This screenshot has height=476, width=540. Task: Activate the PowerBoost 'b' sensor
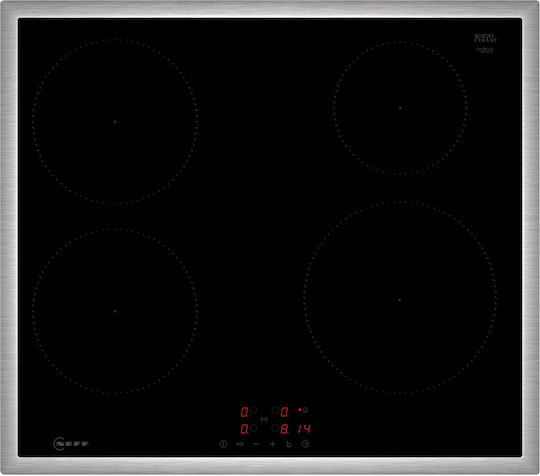pyautogui.click(x=289, y=444)
